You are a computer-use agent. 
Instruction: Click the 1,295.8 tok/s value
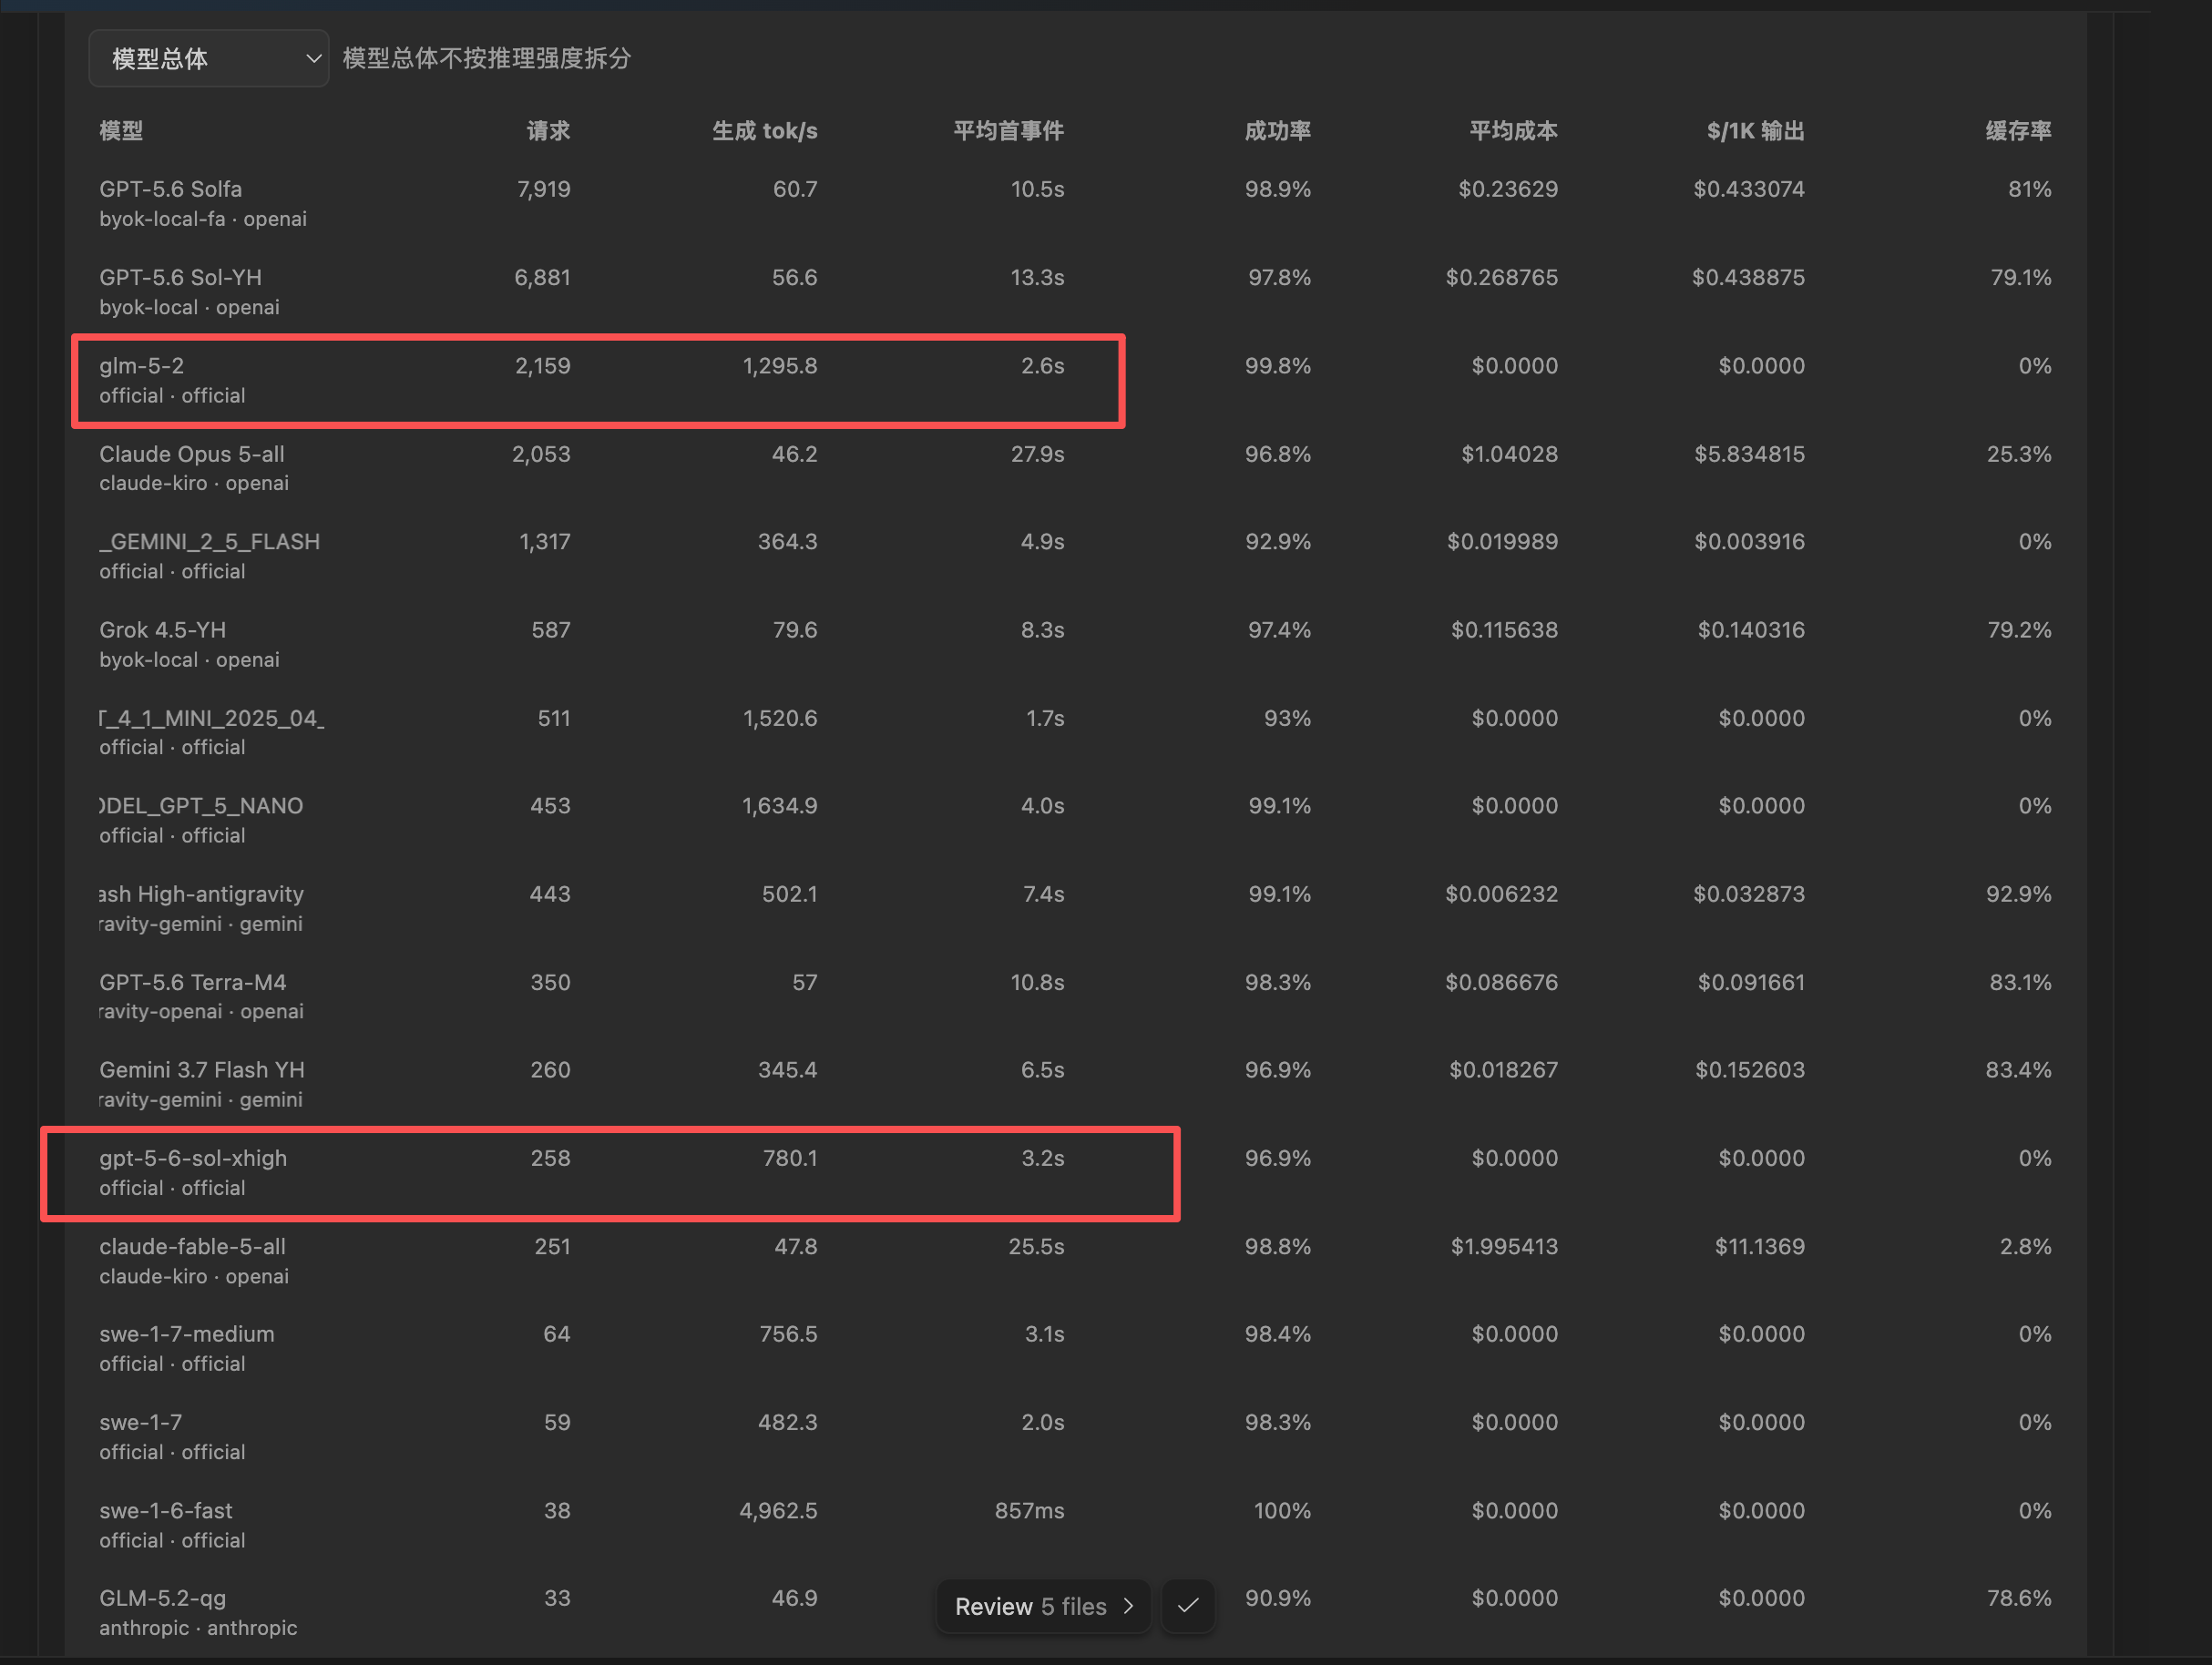780,366
